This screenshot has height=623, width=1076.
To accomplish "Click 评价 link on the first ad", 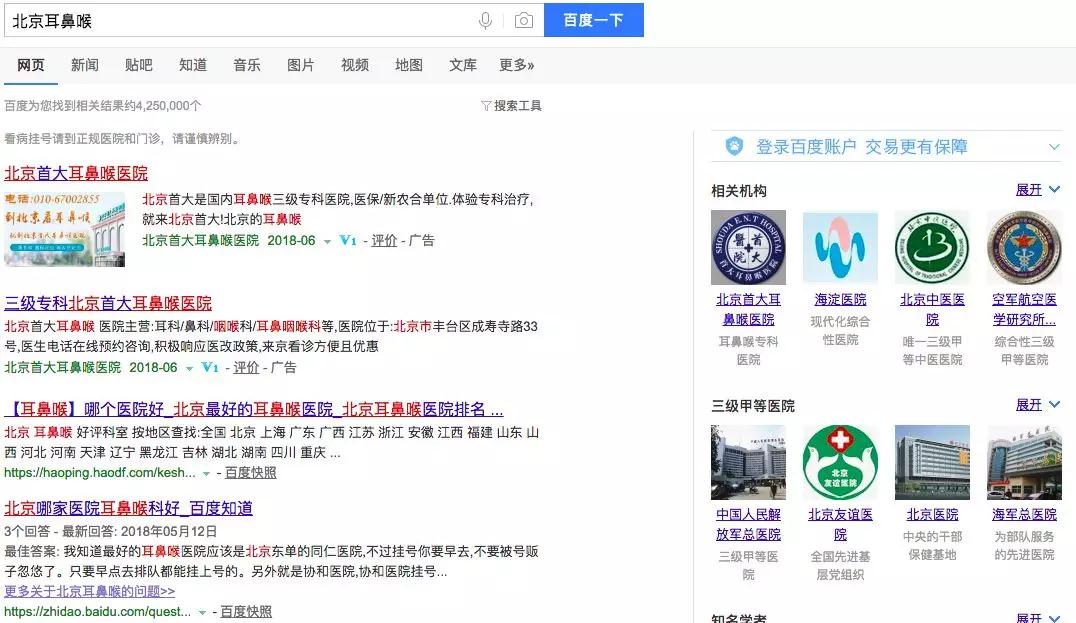I will click(384, 240).
